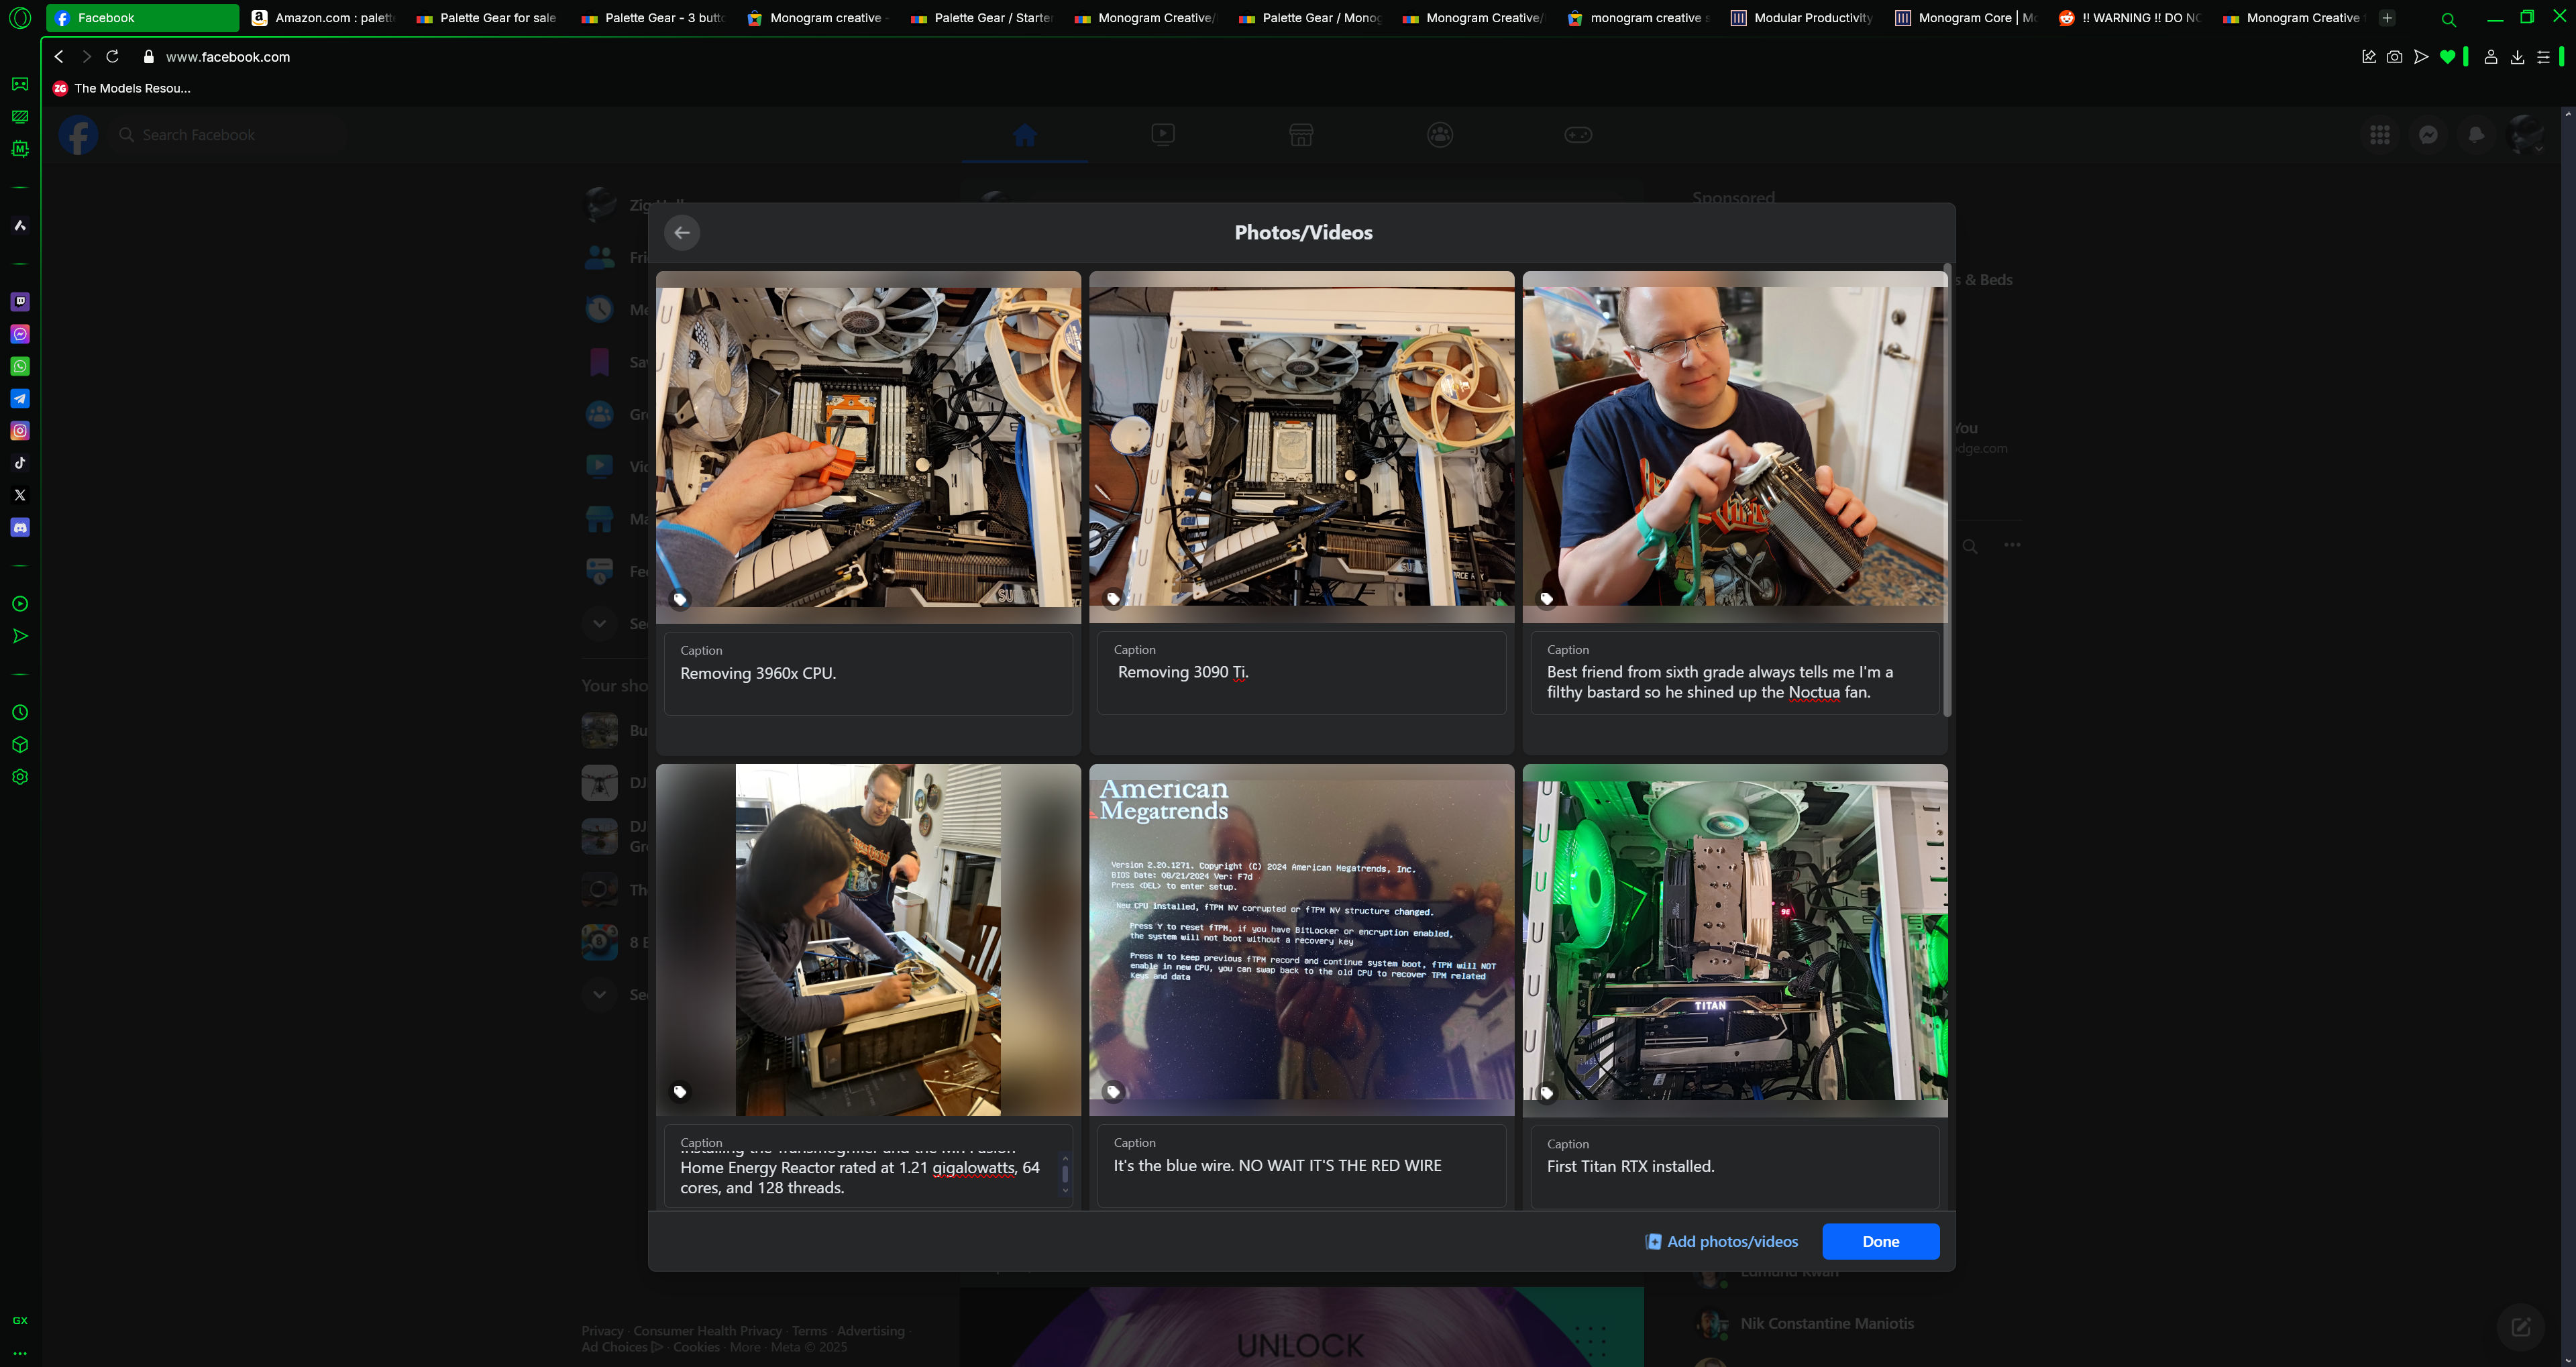Image resolution: width=2576 pixels, height=1367 pixels.
Task: Click the www.facebook.com address field
Action: (228, 57)
